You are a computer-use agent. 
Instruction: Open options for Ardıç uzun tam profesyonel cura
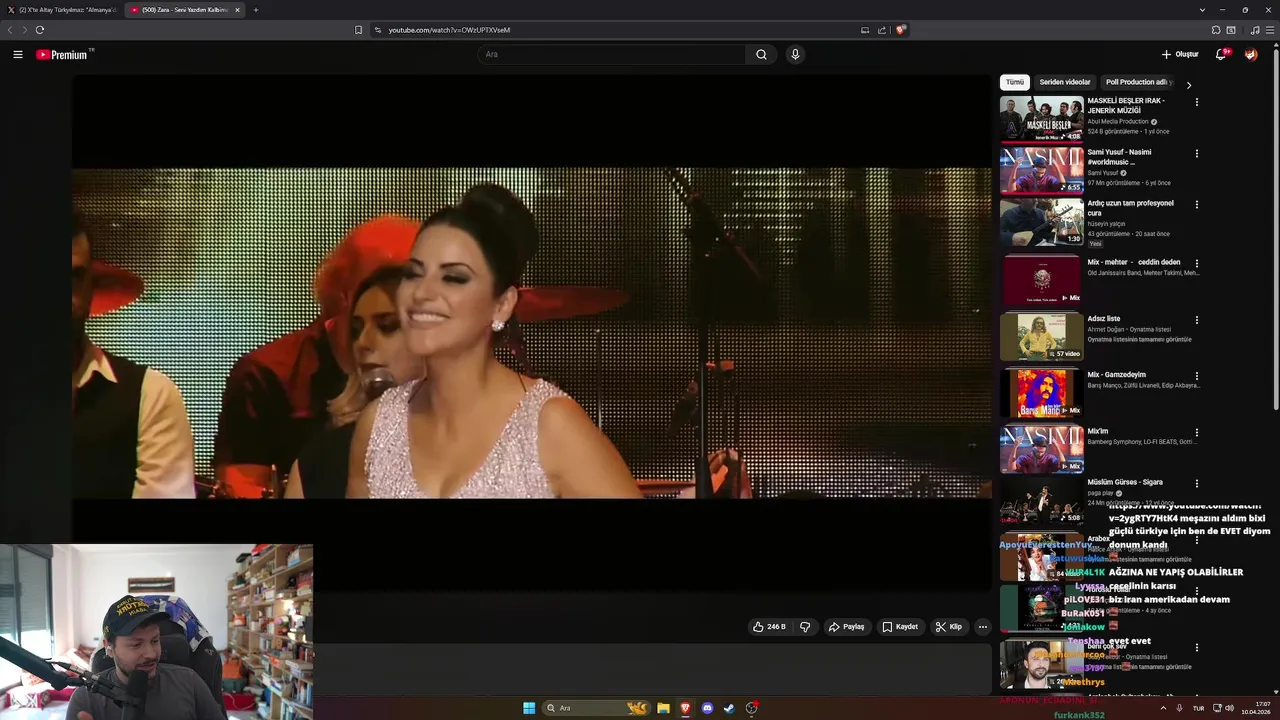click(x=1197, y=205)
